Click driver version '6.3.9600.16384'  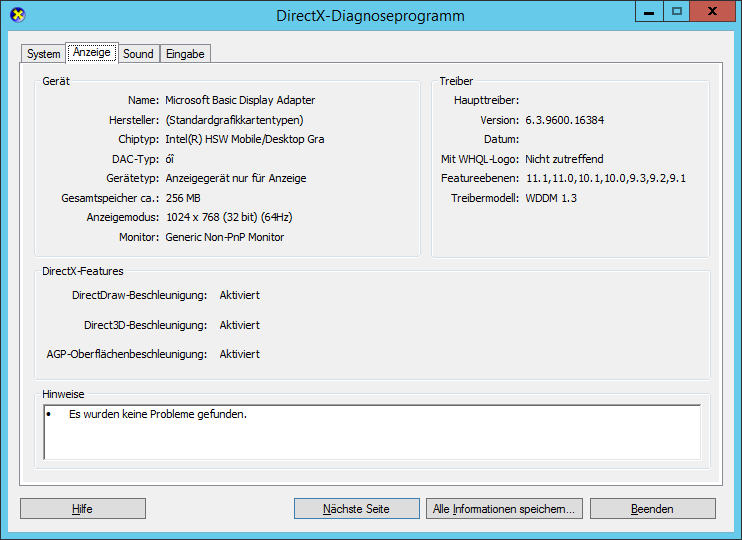pos(565,120)
